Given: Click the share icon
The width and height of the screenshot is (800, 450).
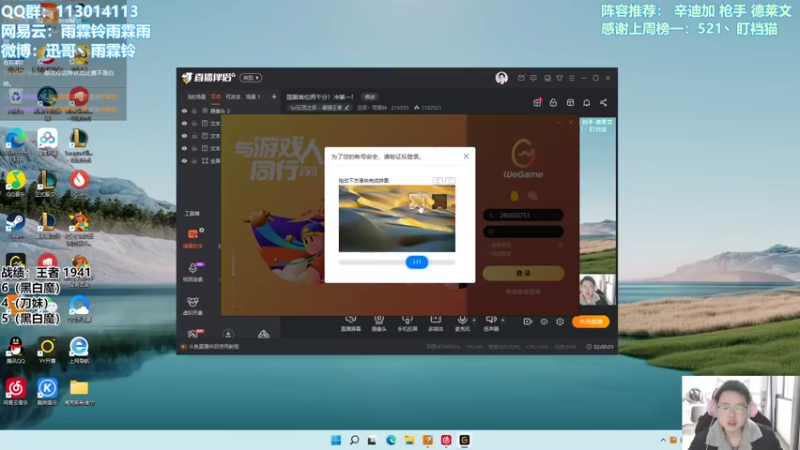Looking at the screenshot, I should tap(604, 103).
